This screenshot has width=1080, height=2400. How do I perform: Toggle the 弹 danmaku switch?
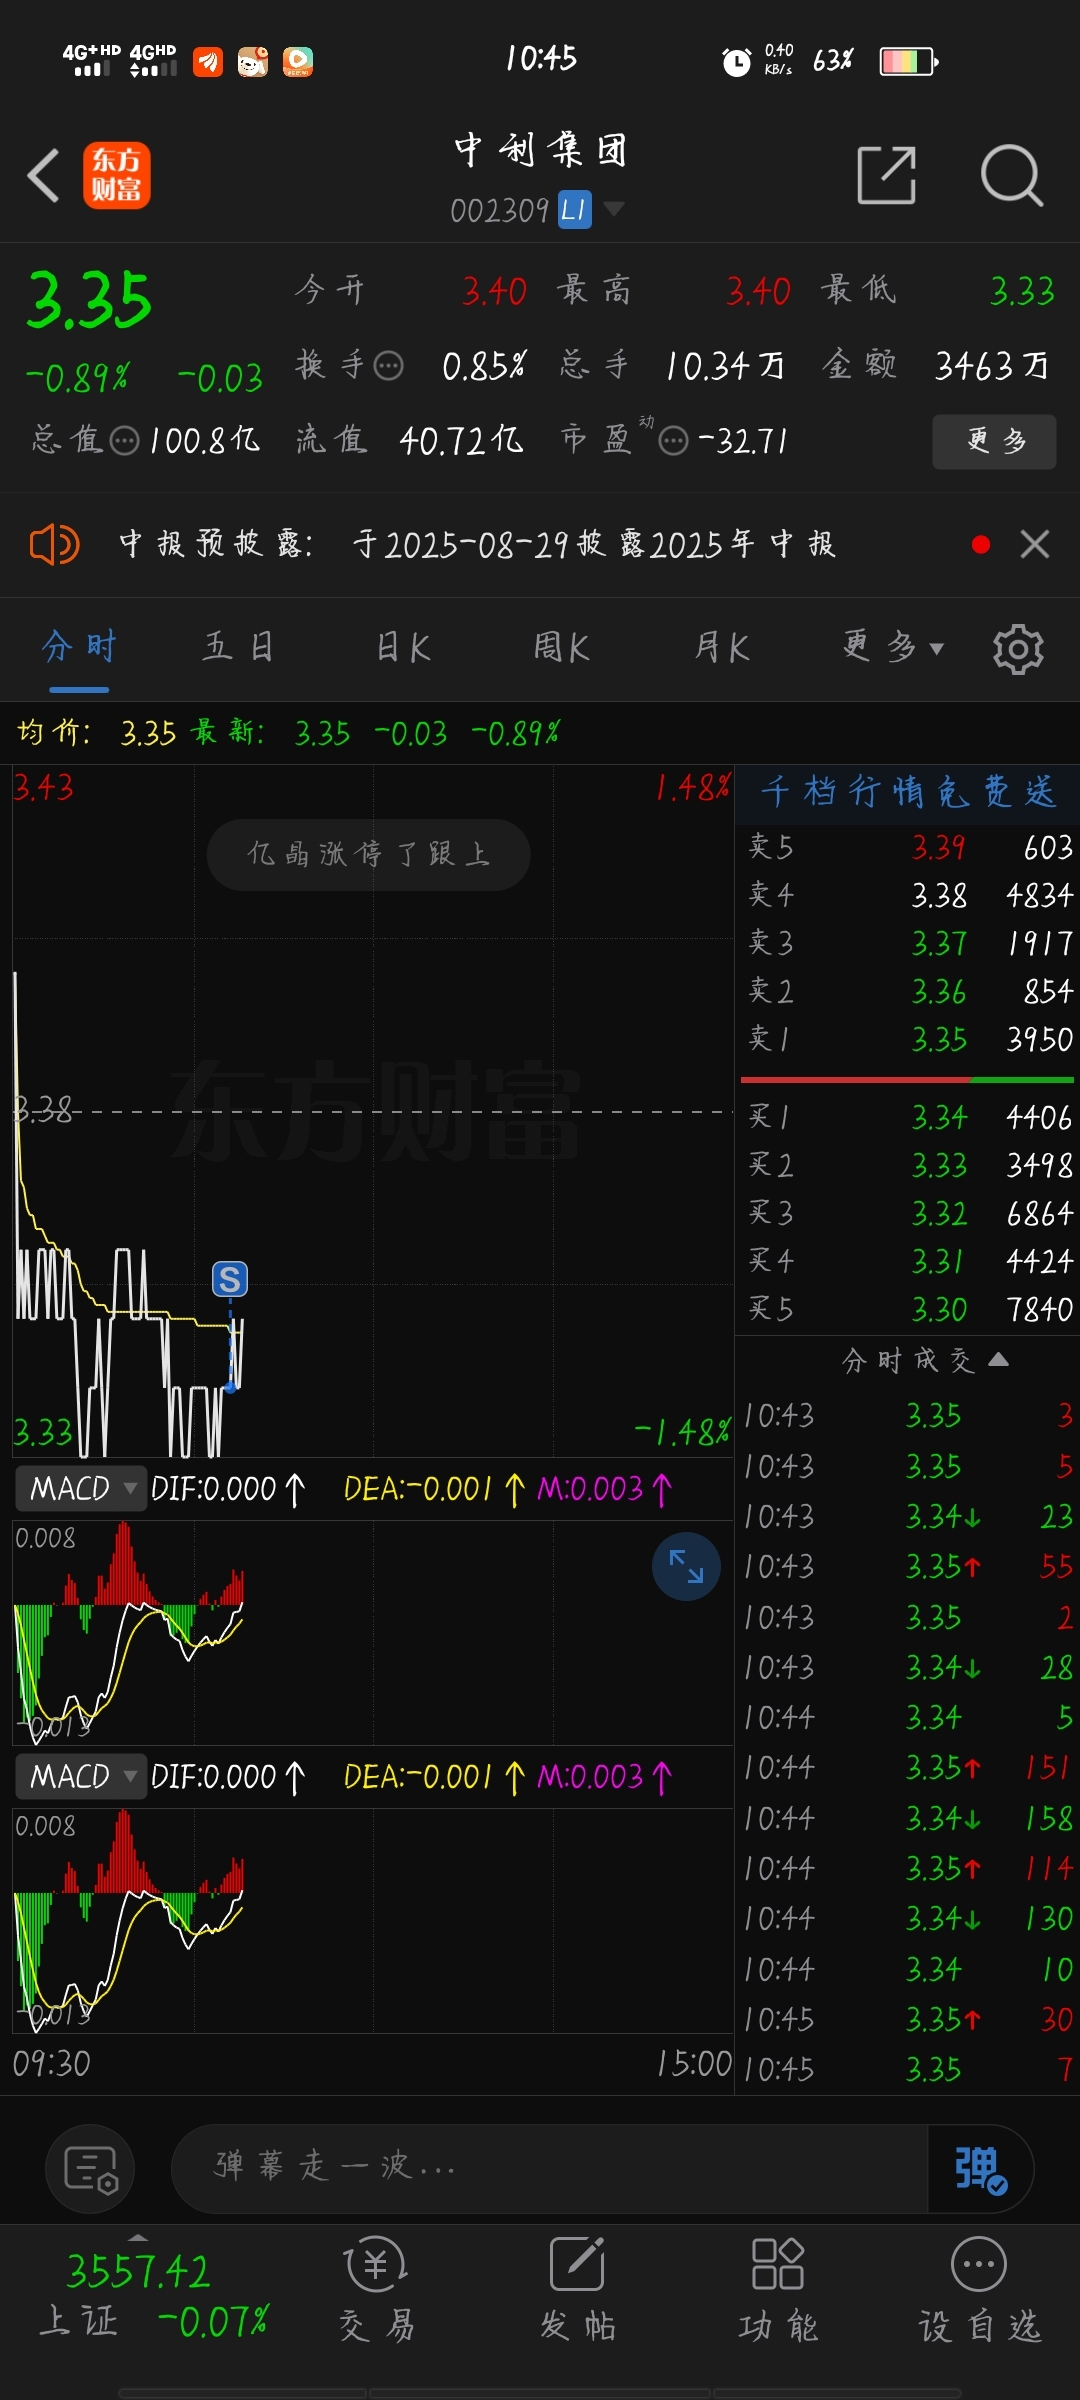pyautogui.click(x=980, y=2169)
